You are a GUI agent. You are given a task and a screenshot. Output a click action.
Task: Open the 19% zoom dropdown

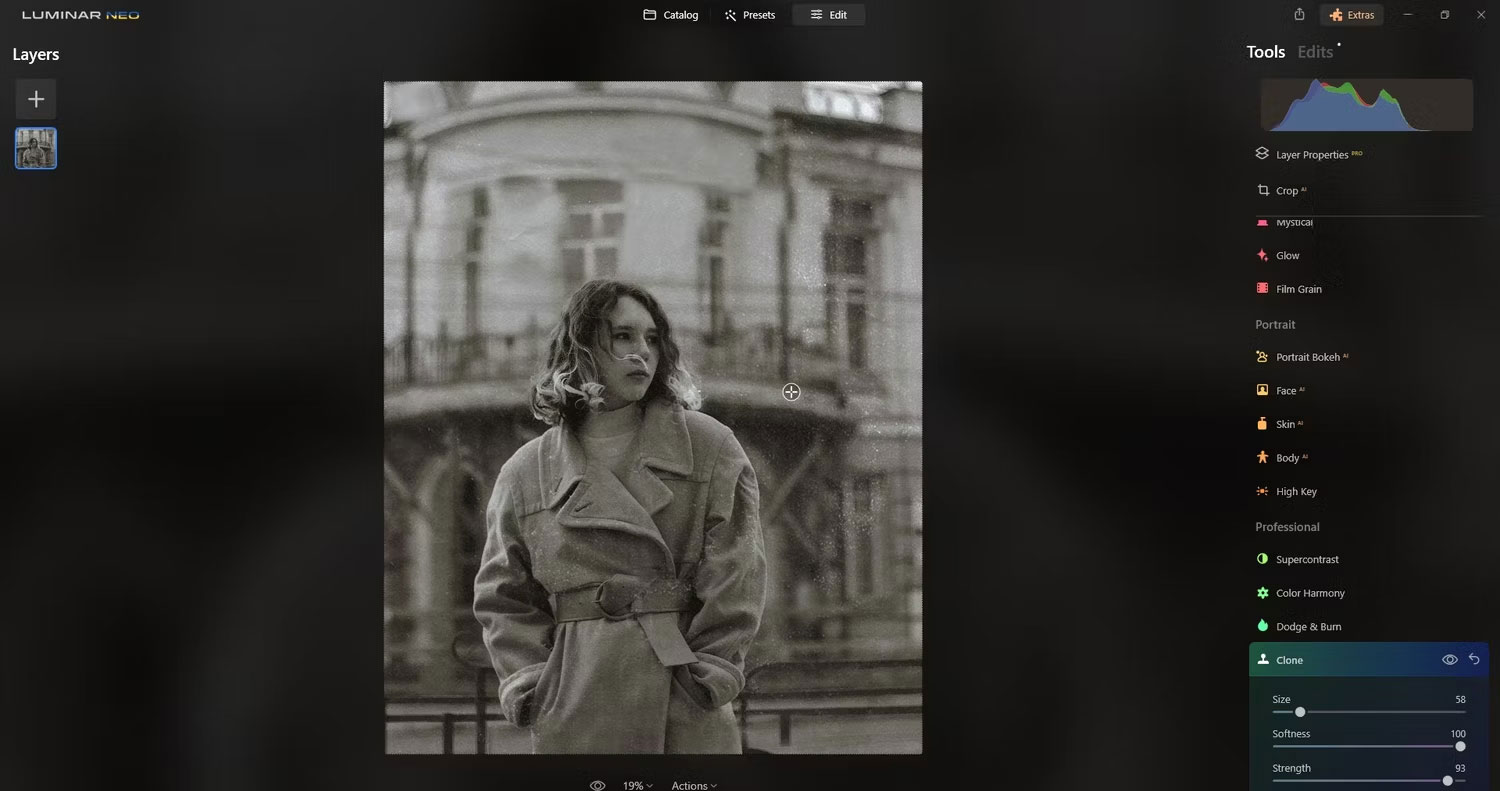[x=638, y=785]
